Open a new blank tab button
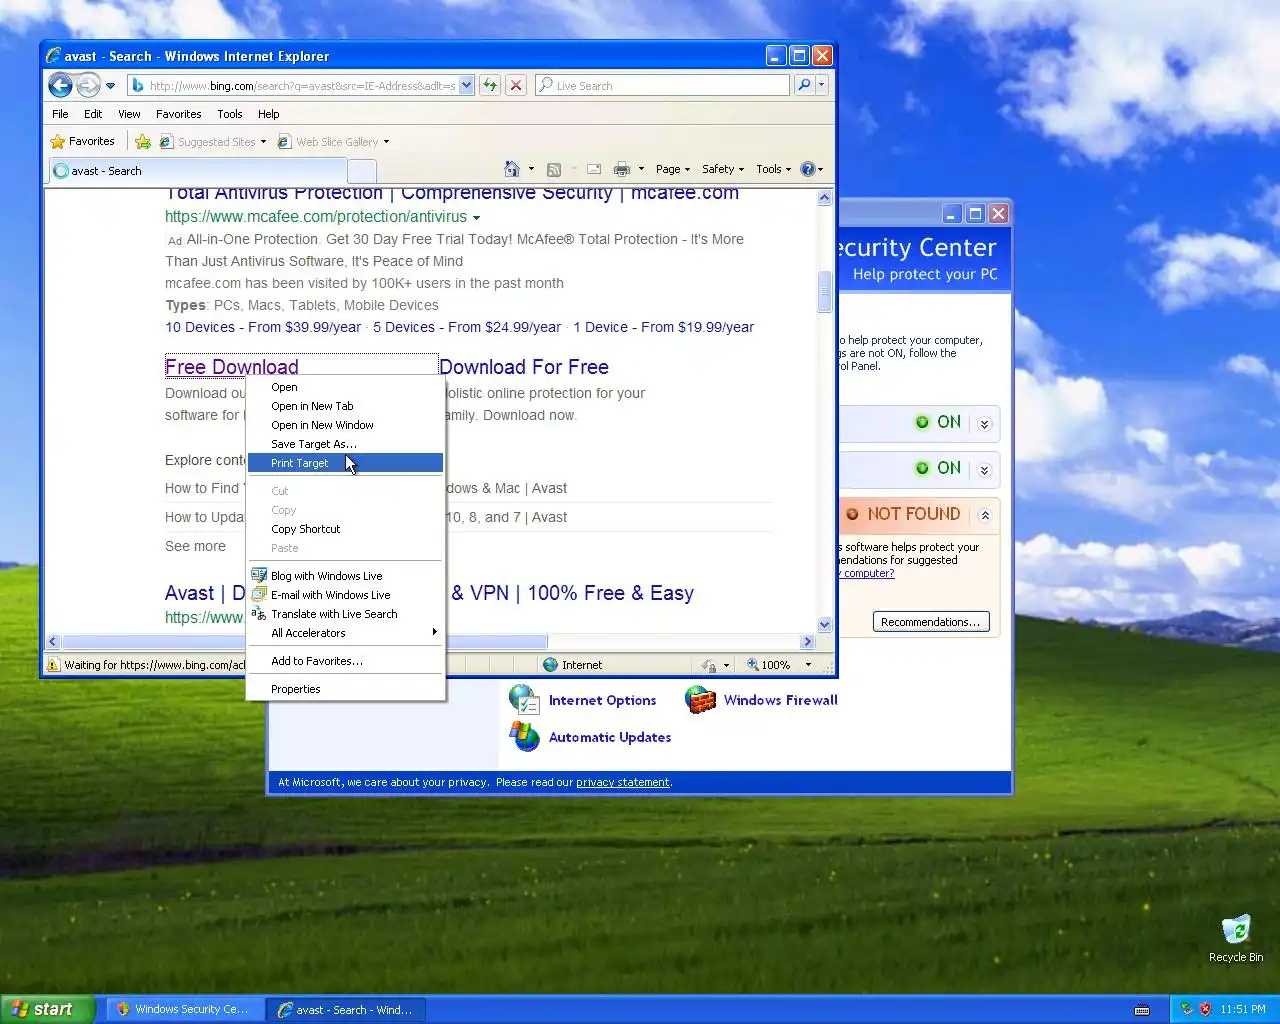Image resolution: width=1280 pixels, height=1024 pixels. click(x=363, y=172)
